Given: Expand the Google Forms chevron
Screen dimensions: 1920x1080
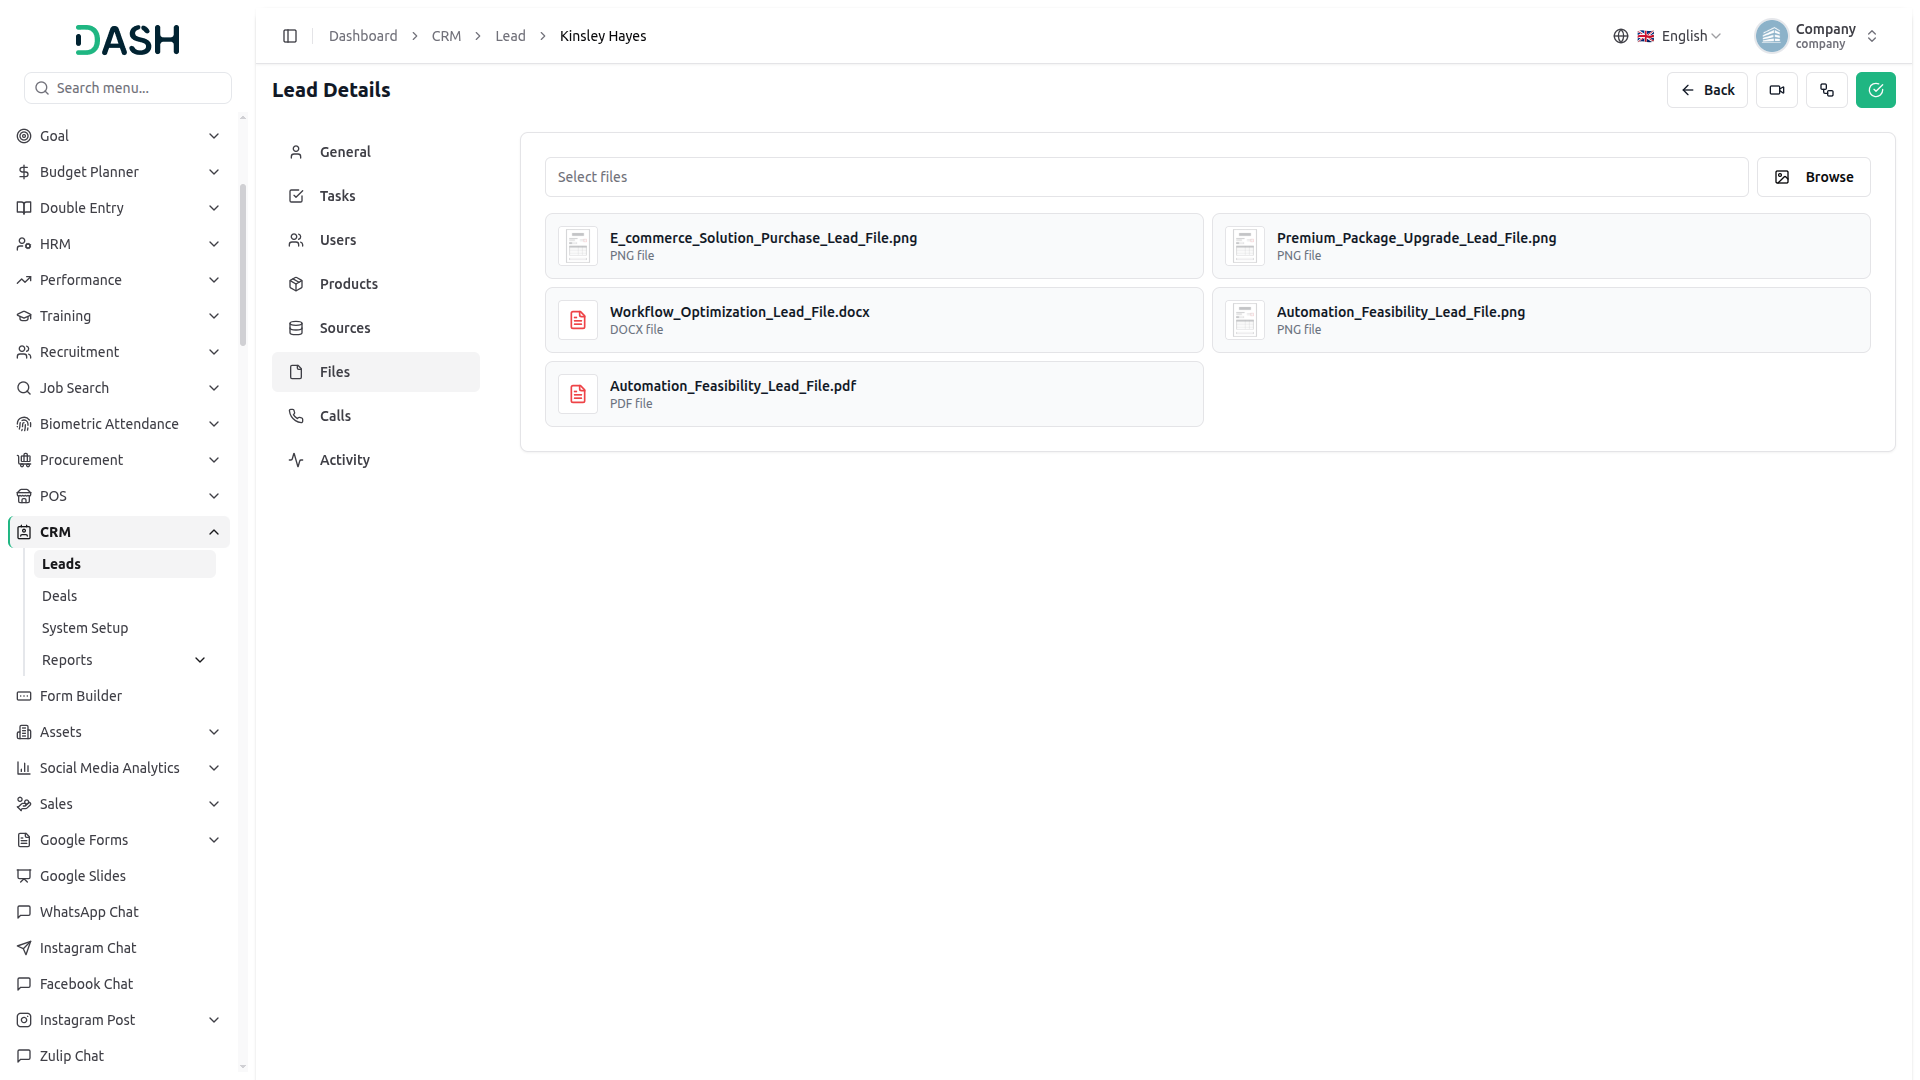Looking at the screenshot, I should point(214,840).
